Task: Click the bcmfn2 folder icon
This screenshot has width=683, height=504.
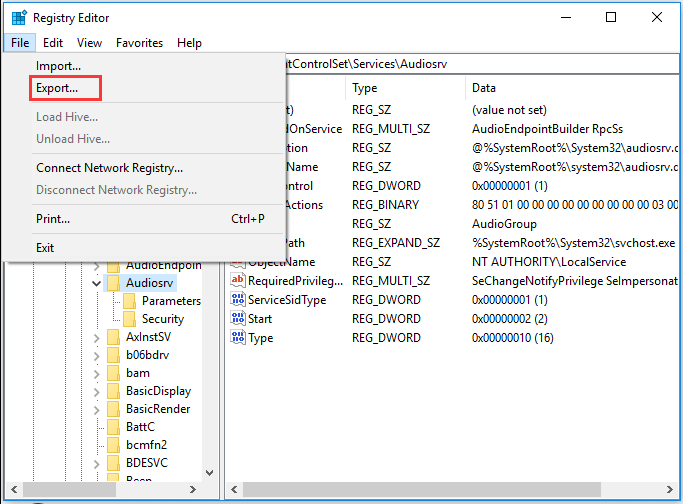Action: coord(113,445)
